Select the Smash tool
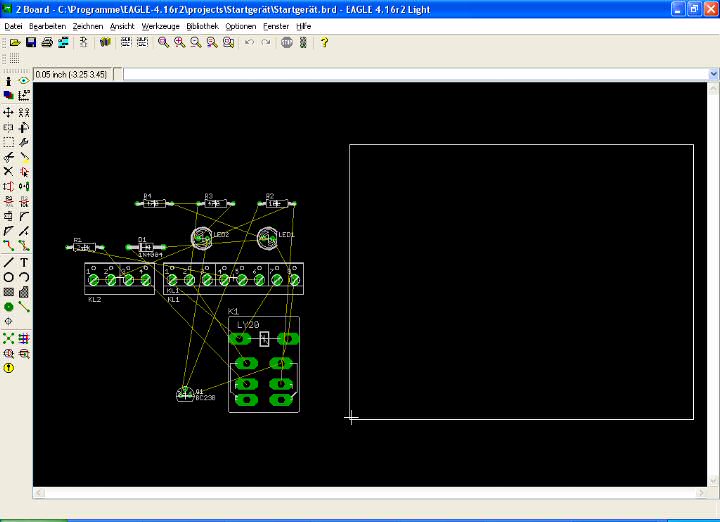Viewport: 720px width, 522px height. (8, 216)
